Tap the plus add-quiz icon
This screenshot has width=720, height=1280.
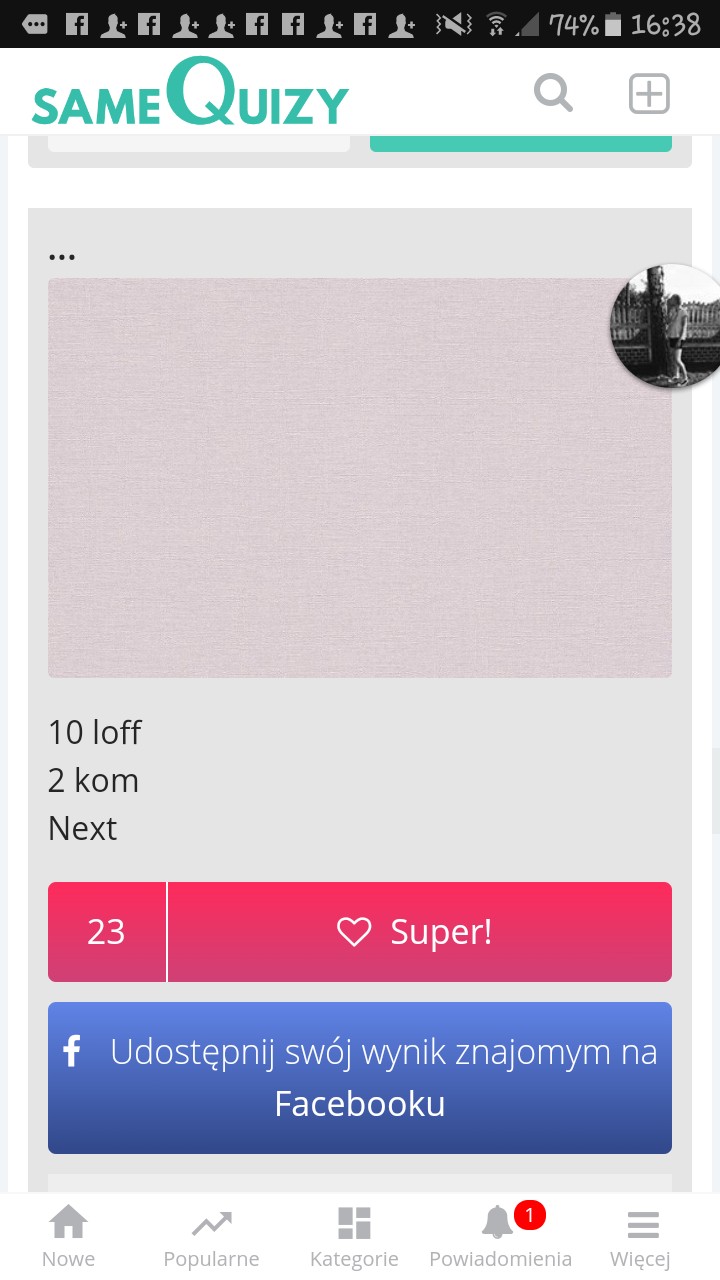[649, 94]
